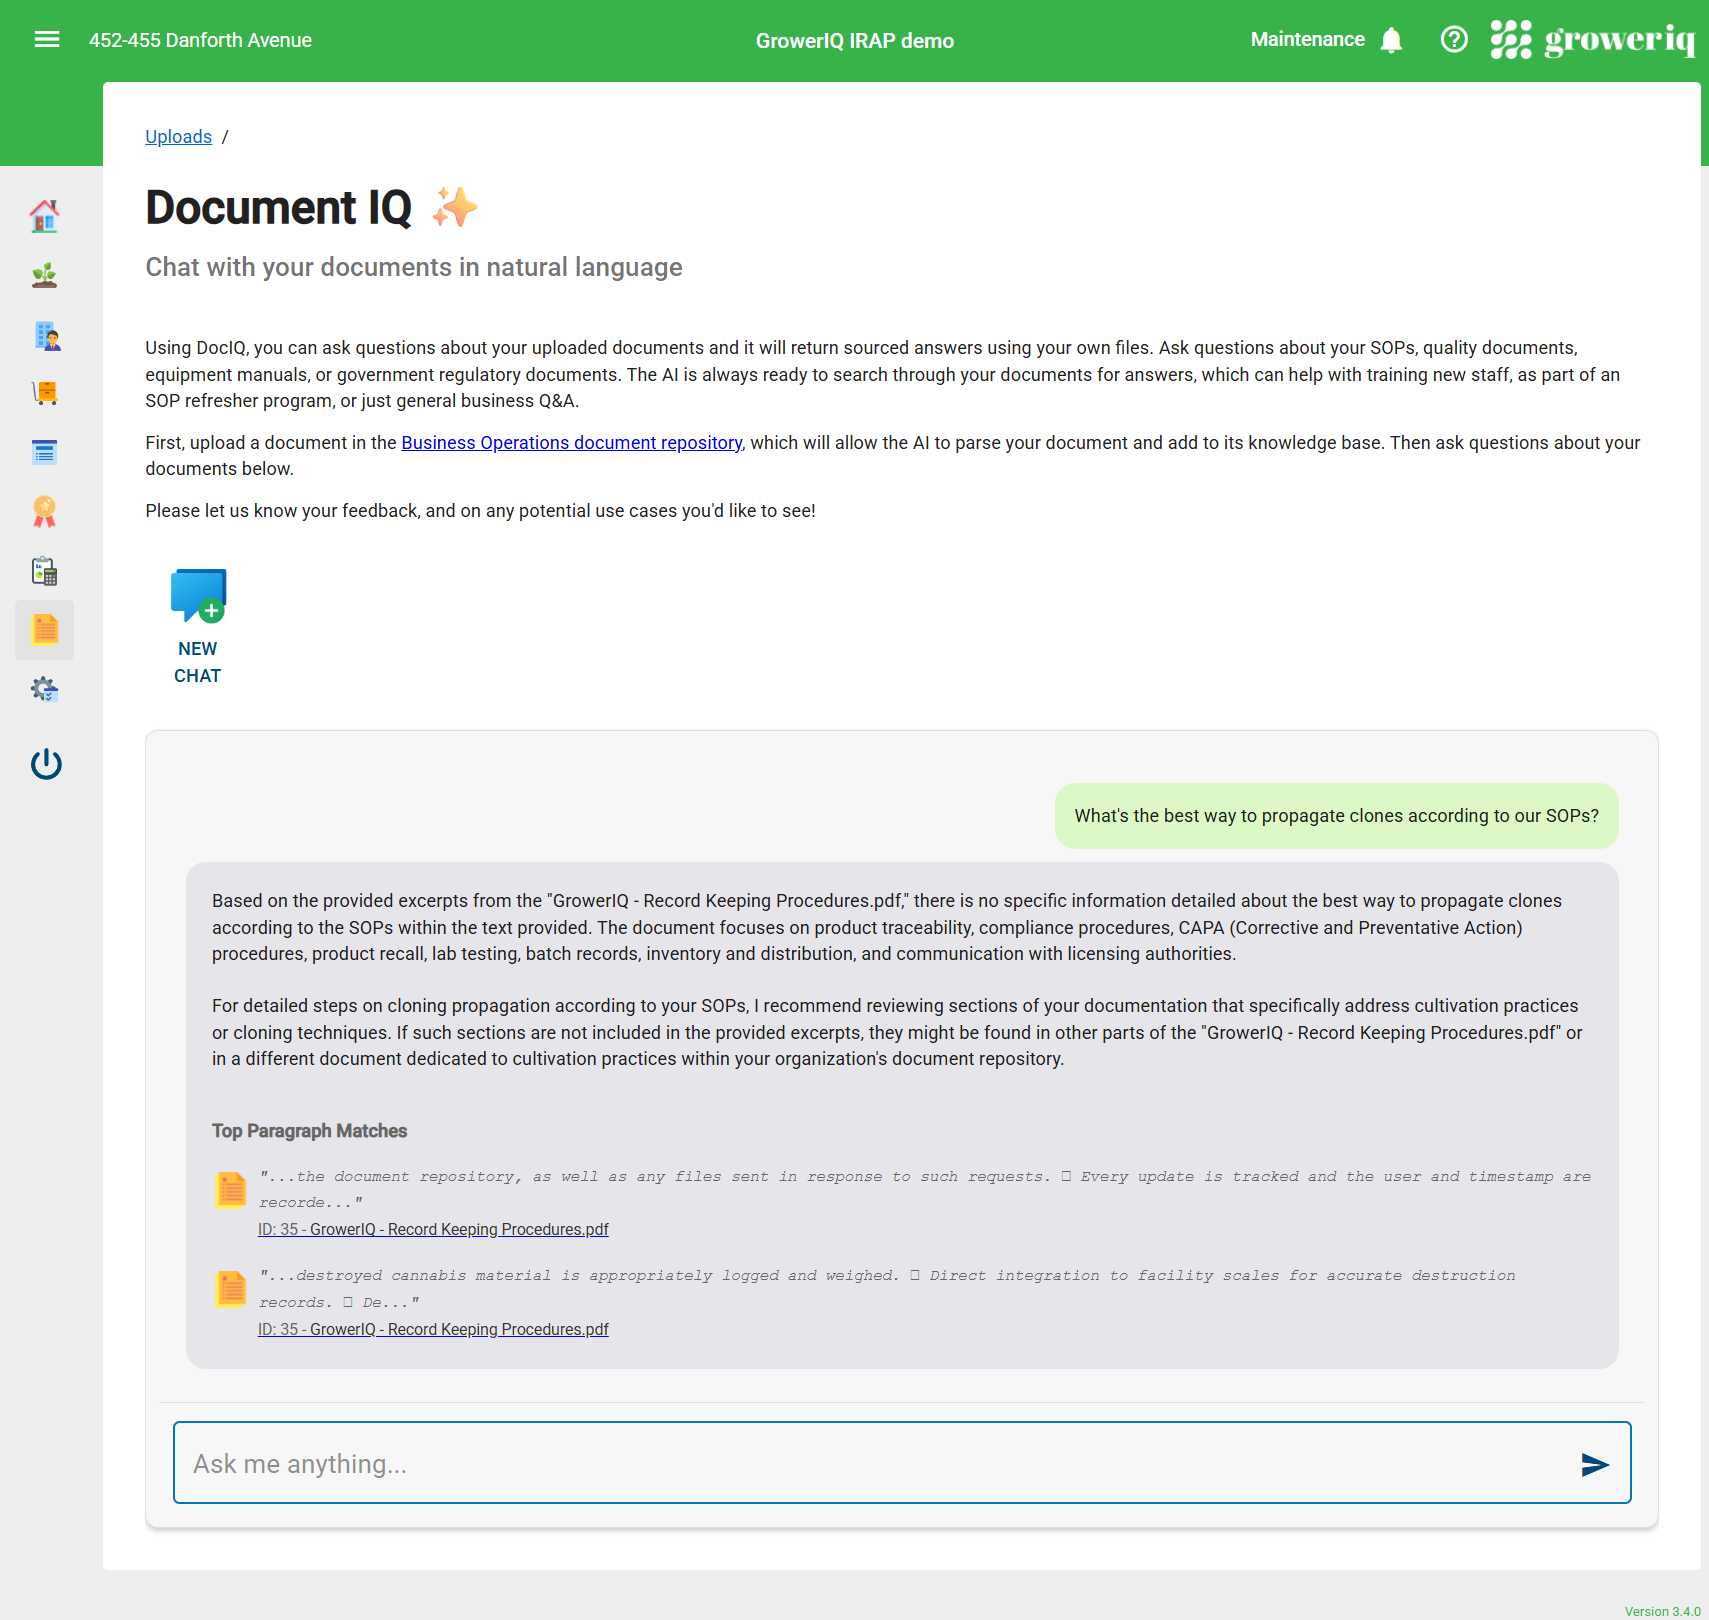The height and width of the screenshot is (1620, 1709).
Task: Click the send arrow icon
Action: [1595, 1464]
